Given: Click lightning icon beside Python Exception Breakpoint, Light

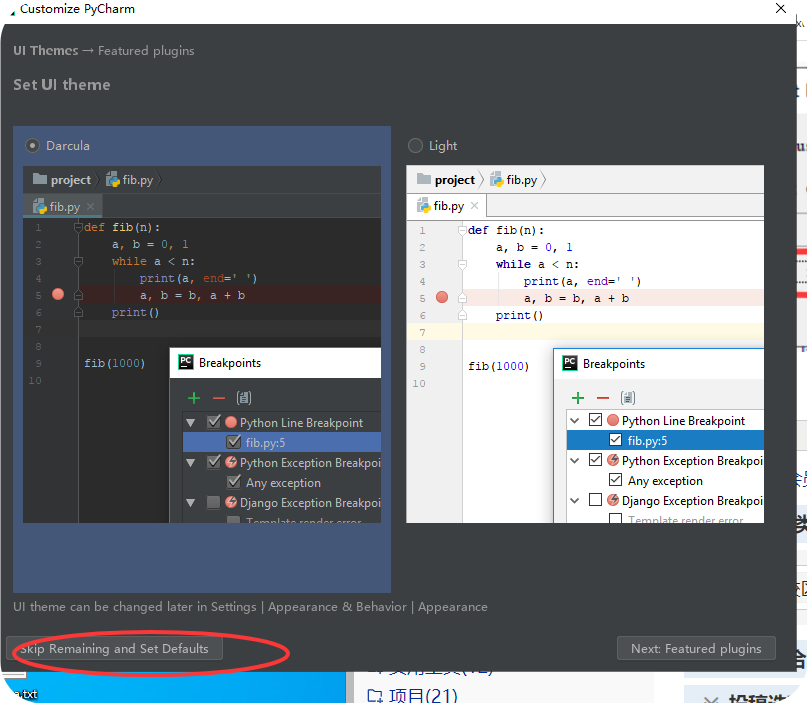Looking at the screenshot, I should click(613, 460).
